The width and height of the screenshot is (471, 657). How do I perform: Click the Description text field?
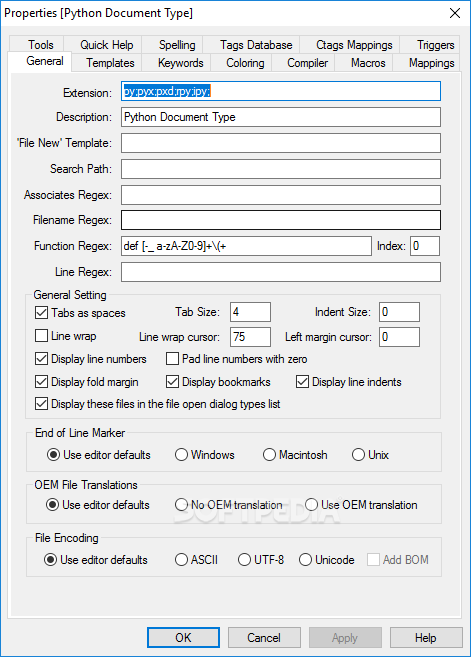281,117
